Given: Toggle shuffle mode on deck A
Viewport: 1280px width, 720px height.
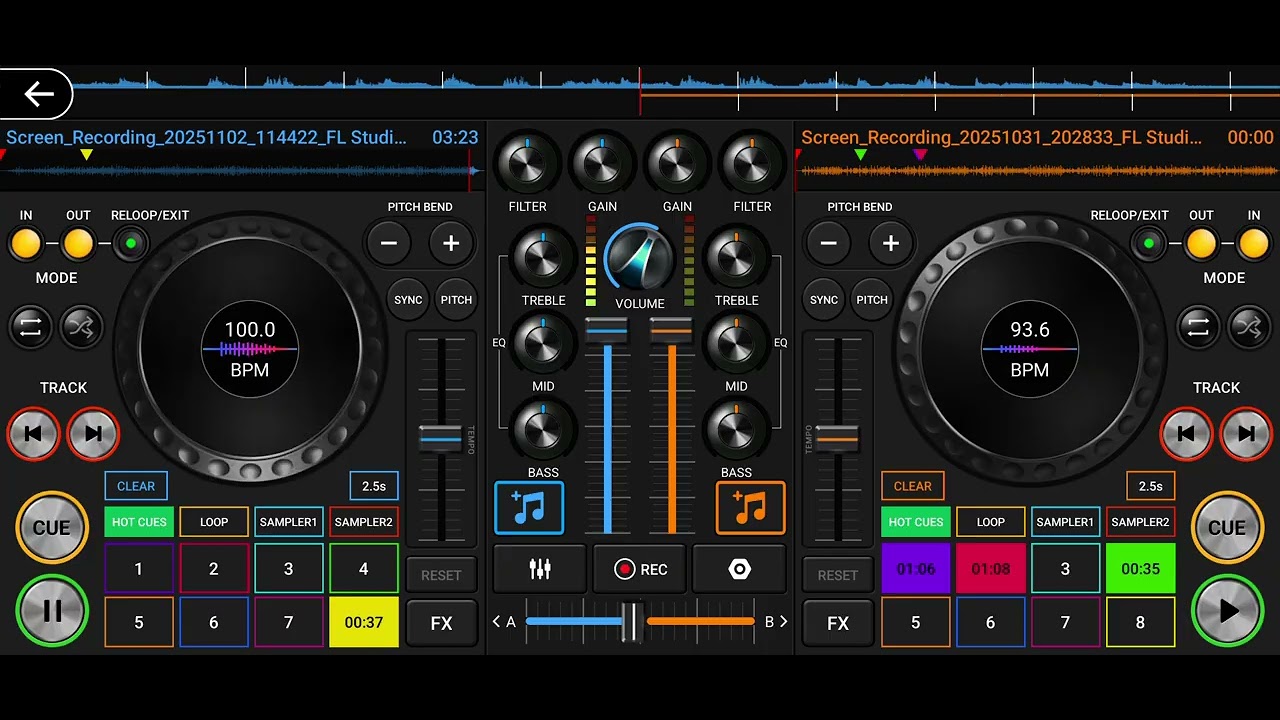Looking at the screenshot, I should click(82, 326).
